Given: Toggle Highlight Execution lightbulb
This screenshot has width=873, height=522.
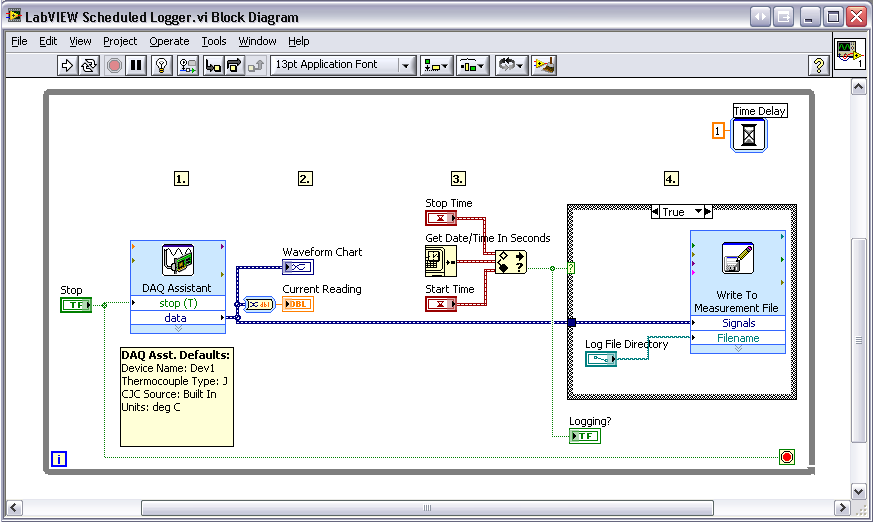Looking at the screenshot, I should click(x=160, y=65).
